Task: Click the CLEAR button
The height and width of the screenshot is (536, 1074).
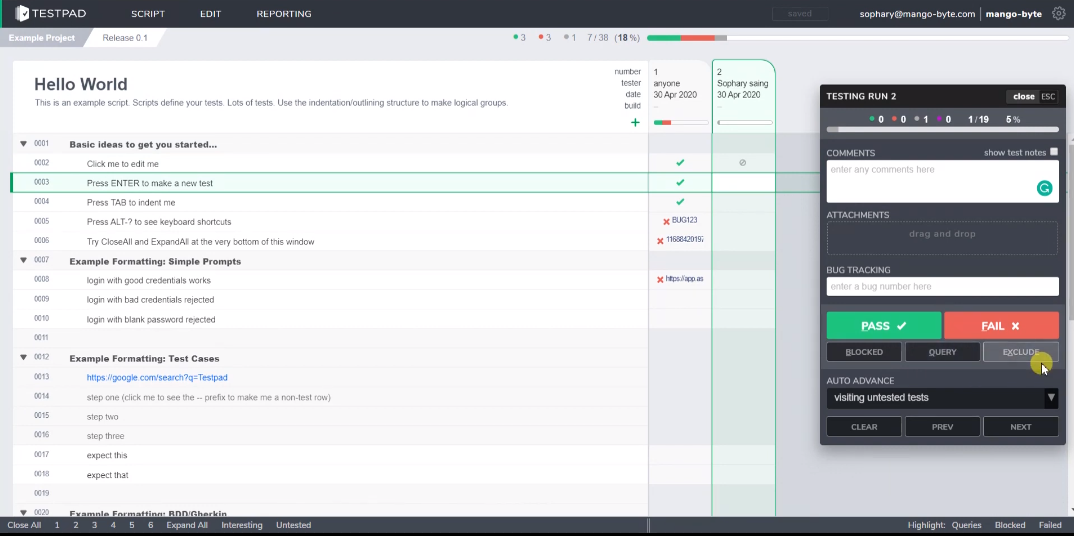Action: click(864, 426)
